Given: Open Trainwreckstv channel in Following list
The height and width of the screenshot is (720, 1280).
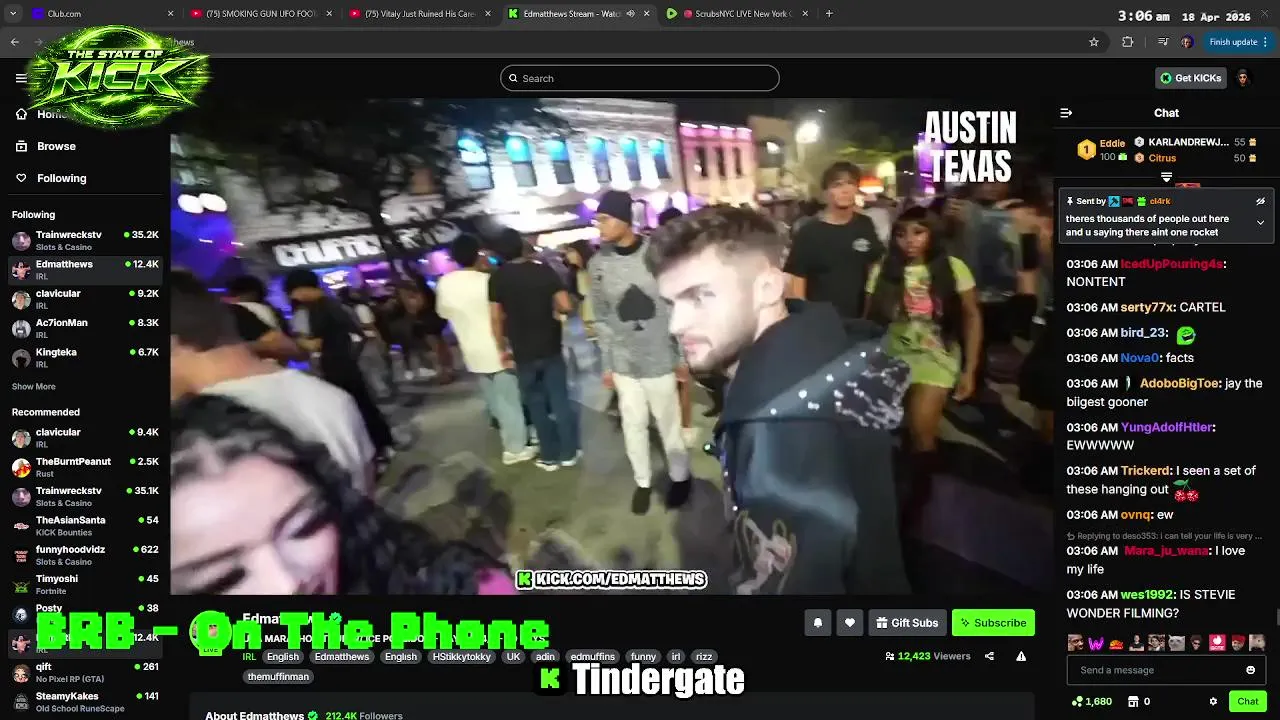Looking at the screenshot, I should click(85, 240).
